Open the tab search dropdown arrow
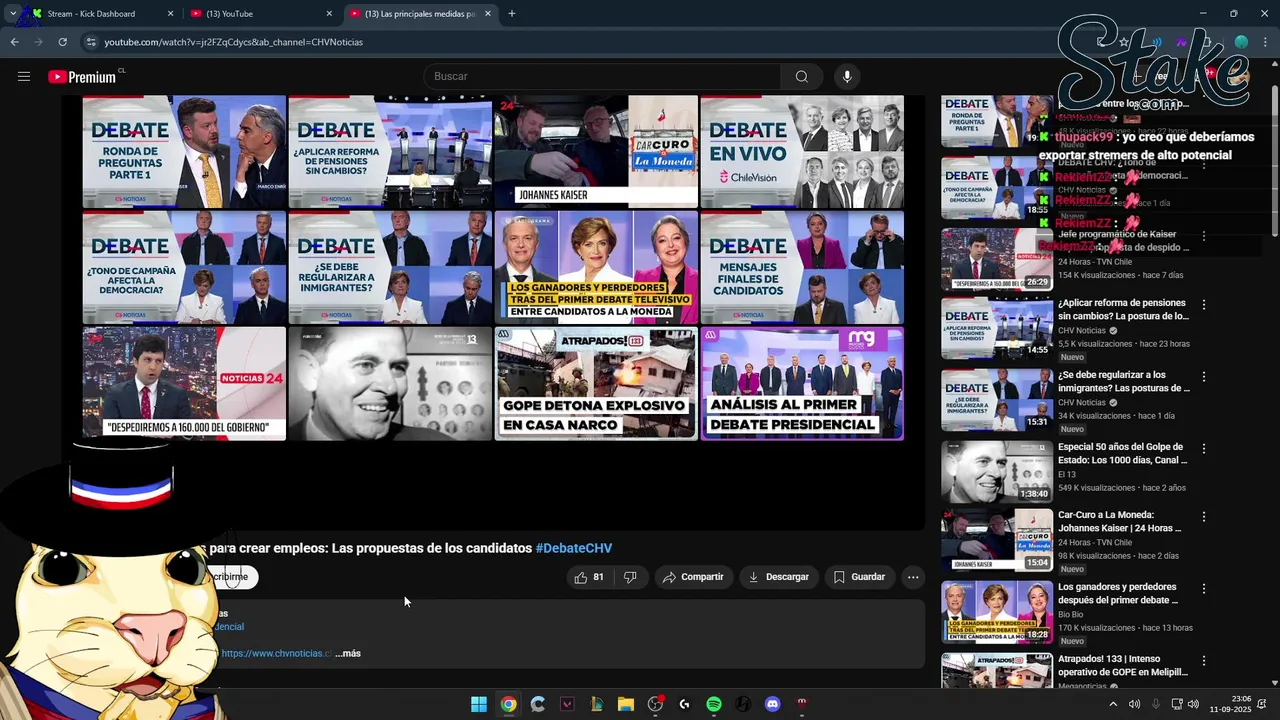Image resolution: width=1280 pixels, height=720 pixels. [x=12, y=14]
